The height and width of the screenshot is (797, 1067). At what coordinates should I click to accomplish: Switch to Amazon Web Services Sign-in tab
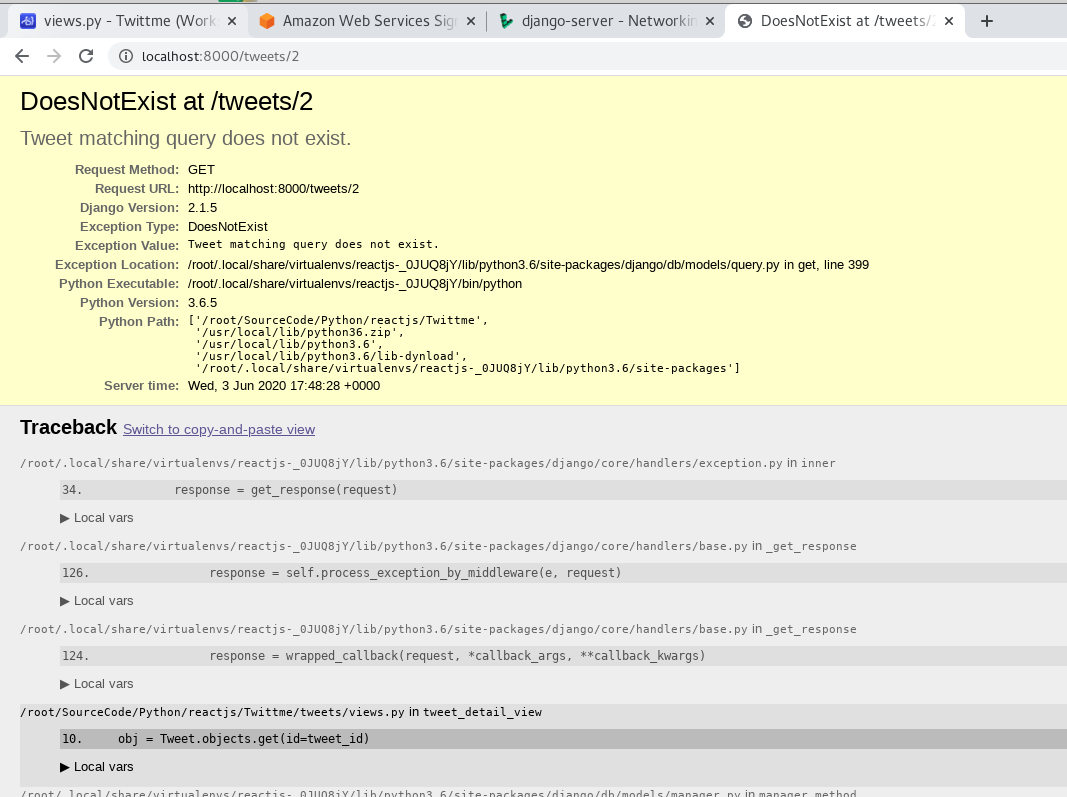(367, 21)
